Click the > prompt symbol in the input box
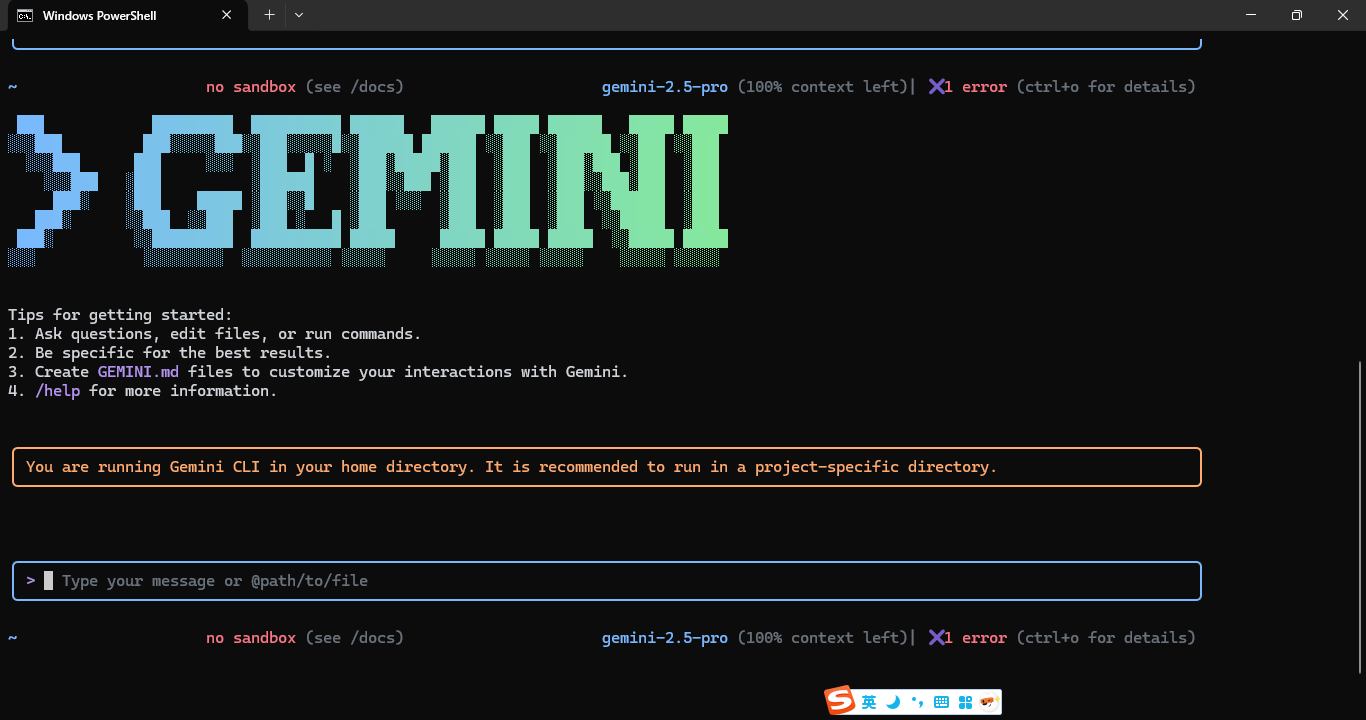This screenshot has width=1366, height=720. (31, 581)
